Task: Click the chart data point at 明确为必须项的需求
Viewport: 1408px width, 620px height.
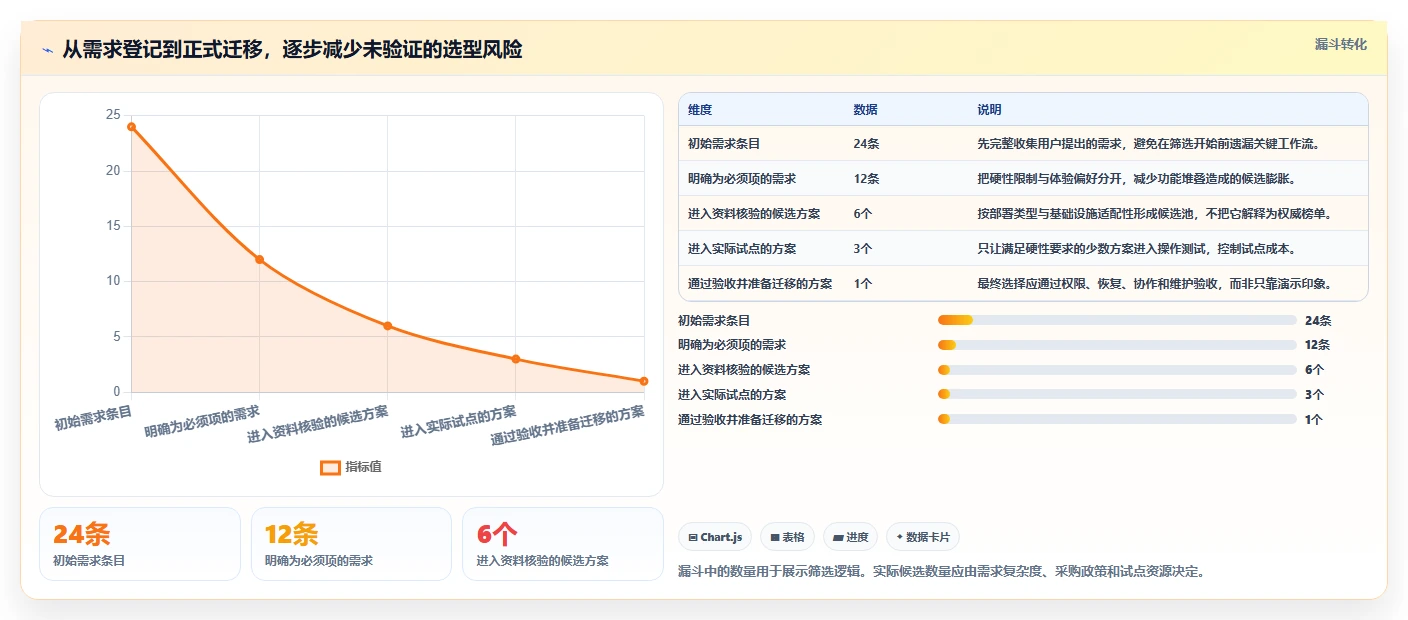Action: [x=259, y=259]
